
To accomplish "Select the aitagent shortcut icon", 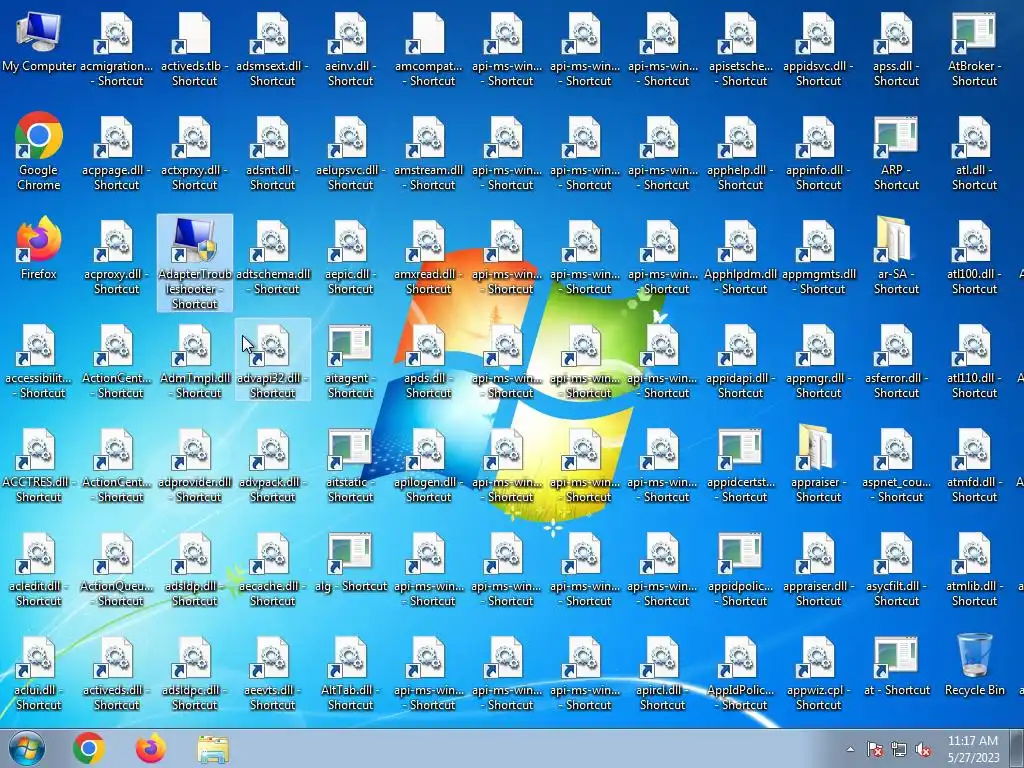I will [350, 360].
